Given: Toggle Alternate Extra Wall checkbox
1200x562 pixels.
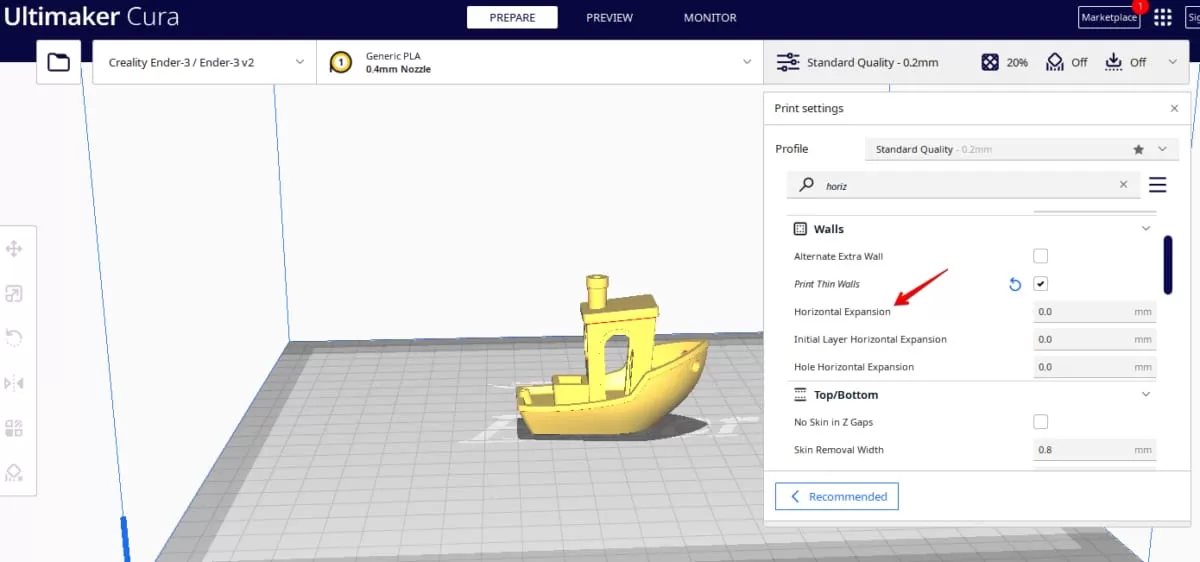Looking at the screenshot, I should 1040,256.
